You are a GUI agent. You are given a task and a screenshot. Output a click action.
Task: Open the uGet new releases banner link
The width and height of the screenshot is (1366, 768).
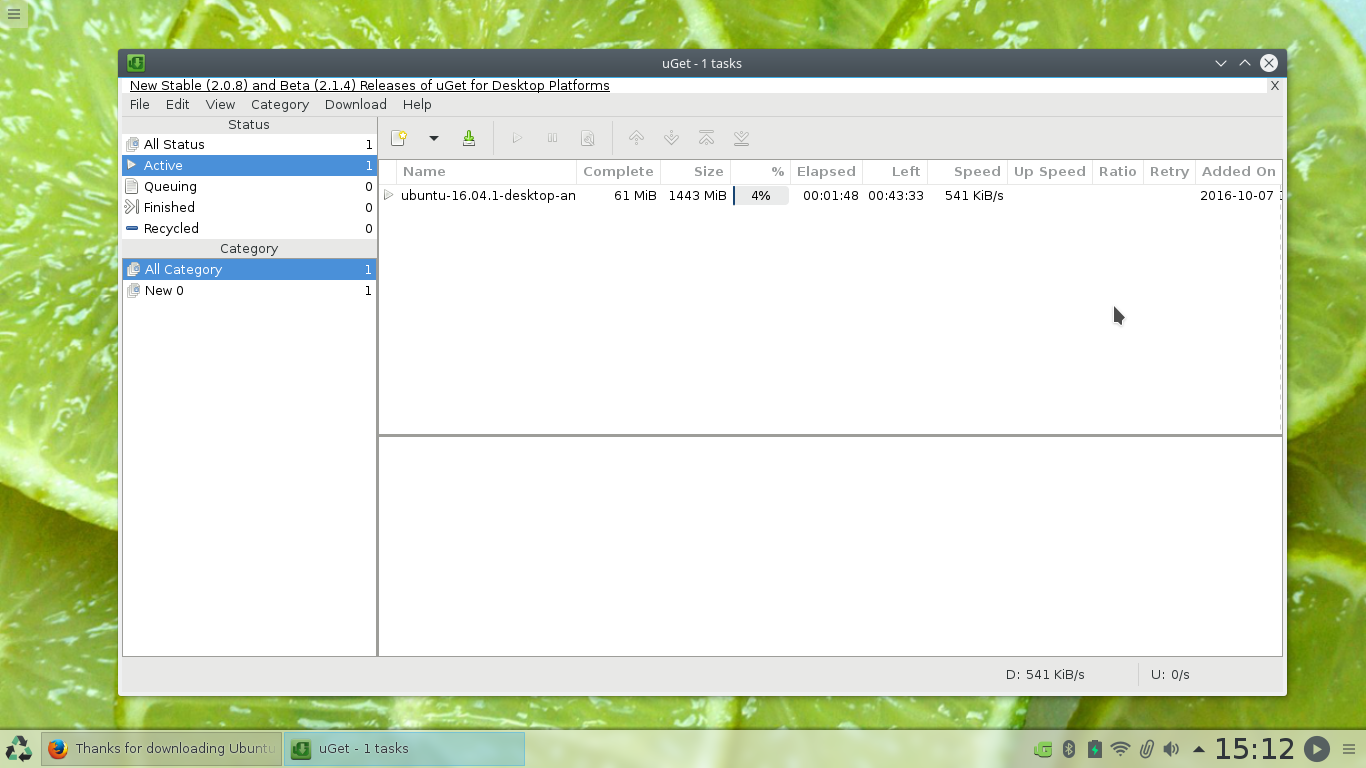click(370, 86)
